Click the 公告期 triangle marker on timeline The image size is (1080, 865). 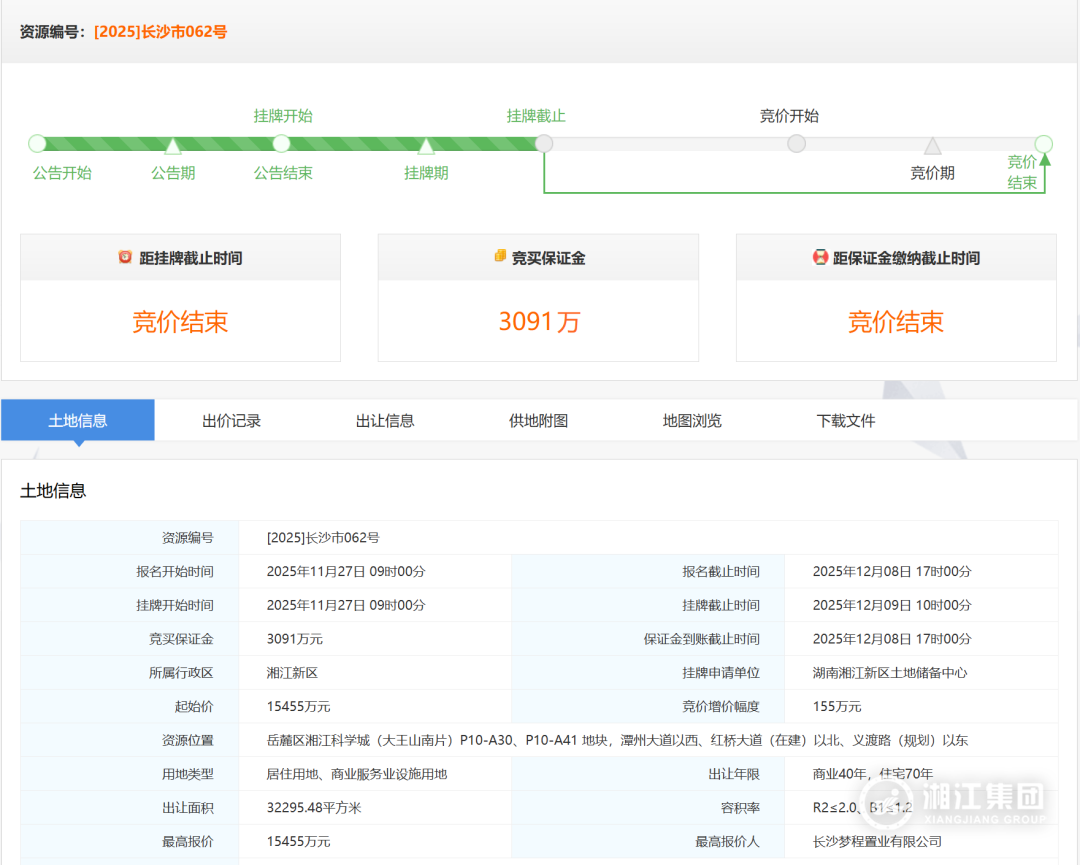point(173,146)
